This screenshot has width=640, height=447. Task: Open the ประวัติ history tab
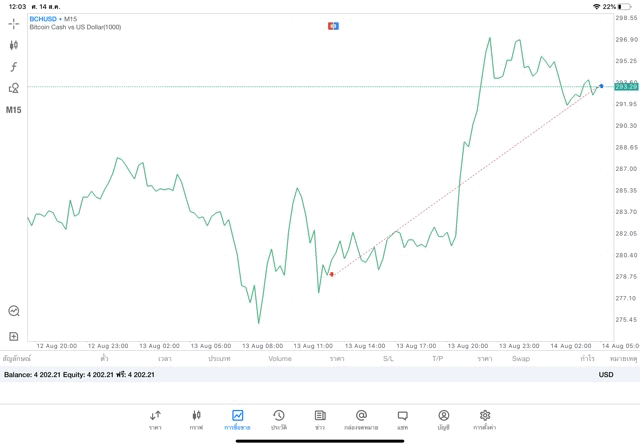tap(278, 419)
